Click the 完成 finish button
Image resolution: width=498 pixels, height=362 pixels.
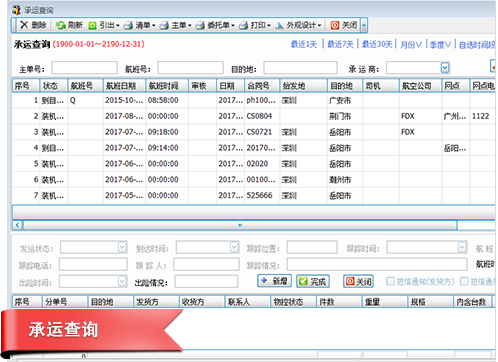point(313,281)
